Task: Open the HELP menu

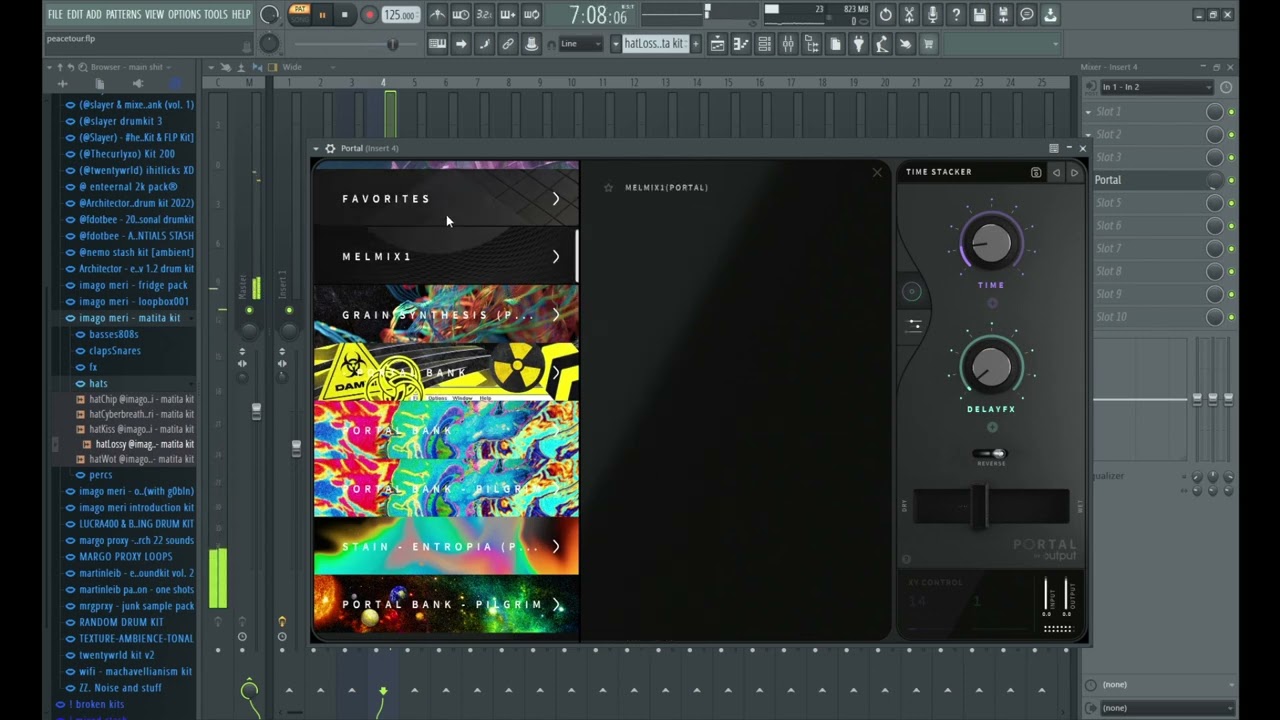Action: pyautogui.click(x=241, y=15)
